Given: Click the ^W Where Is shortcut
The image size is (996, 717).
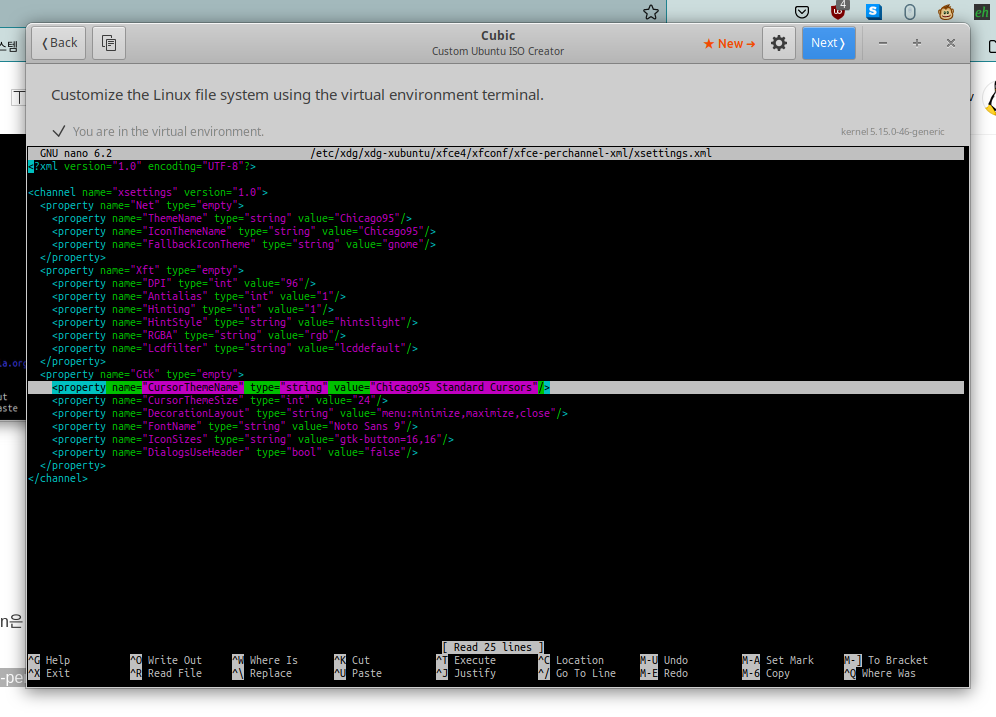Looking at the screenshot, I should point(265,660).
